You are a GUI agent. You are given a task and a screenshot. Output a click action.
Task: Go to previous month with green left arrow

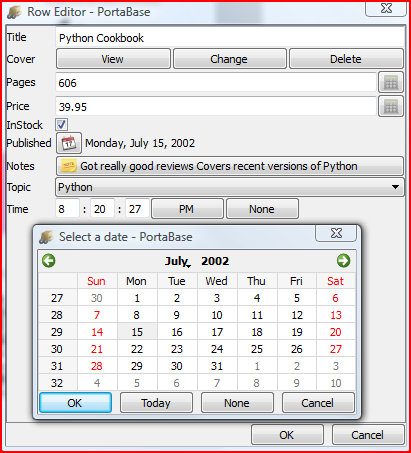49,260
